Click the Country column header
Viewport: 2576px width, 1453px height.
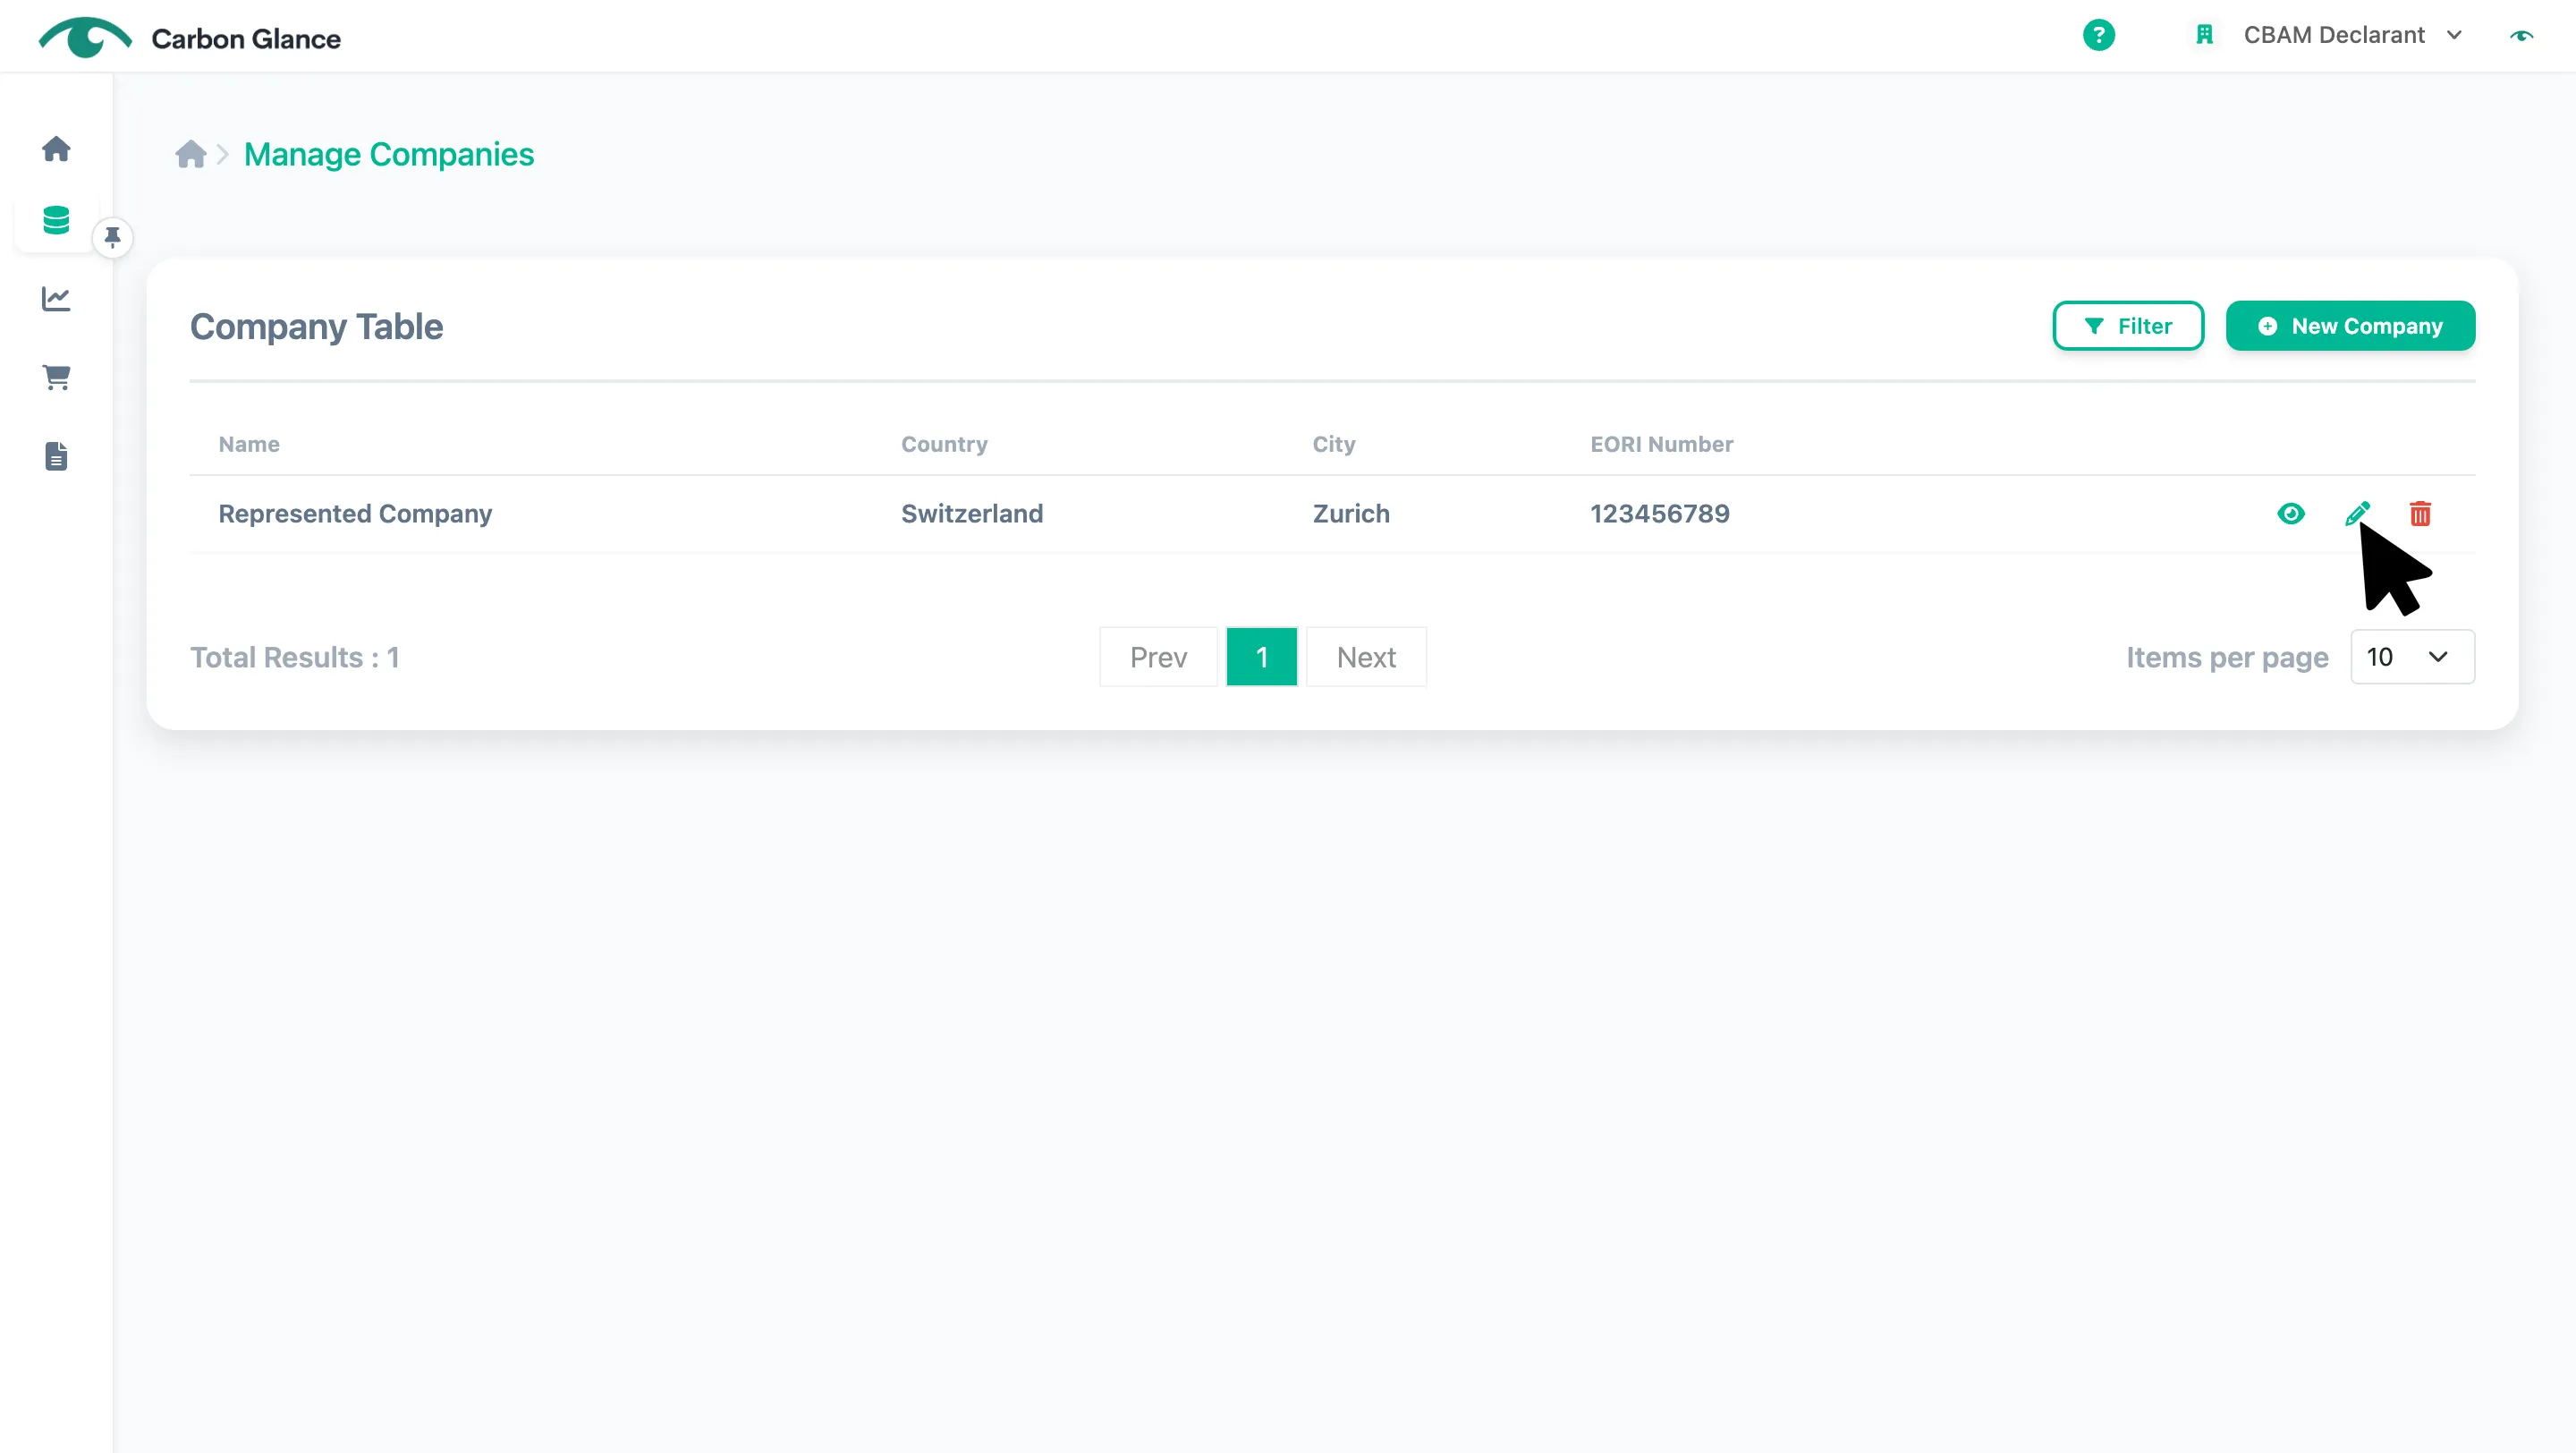coord(944,444)
